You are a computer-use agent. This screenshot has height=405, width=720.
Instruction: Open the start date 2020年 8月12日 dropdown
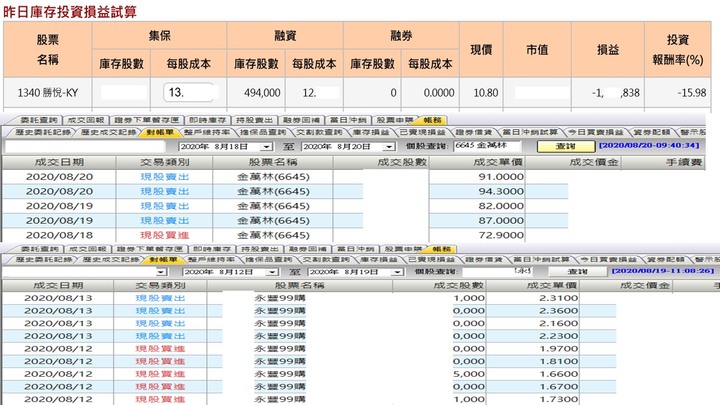coord(272,272)
